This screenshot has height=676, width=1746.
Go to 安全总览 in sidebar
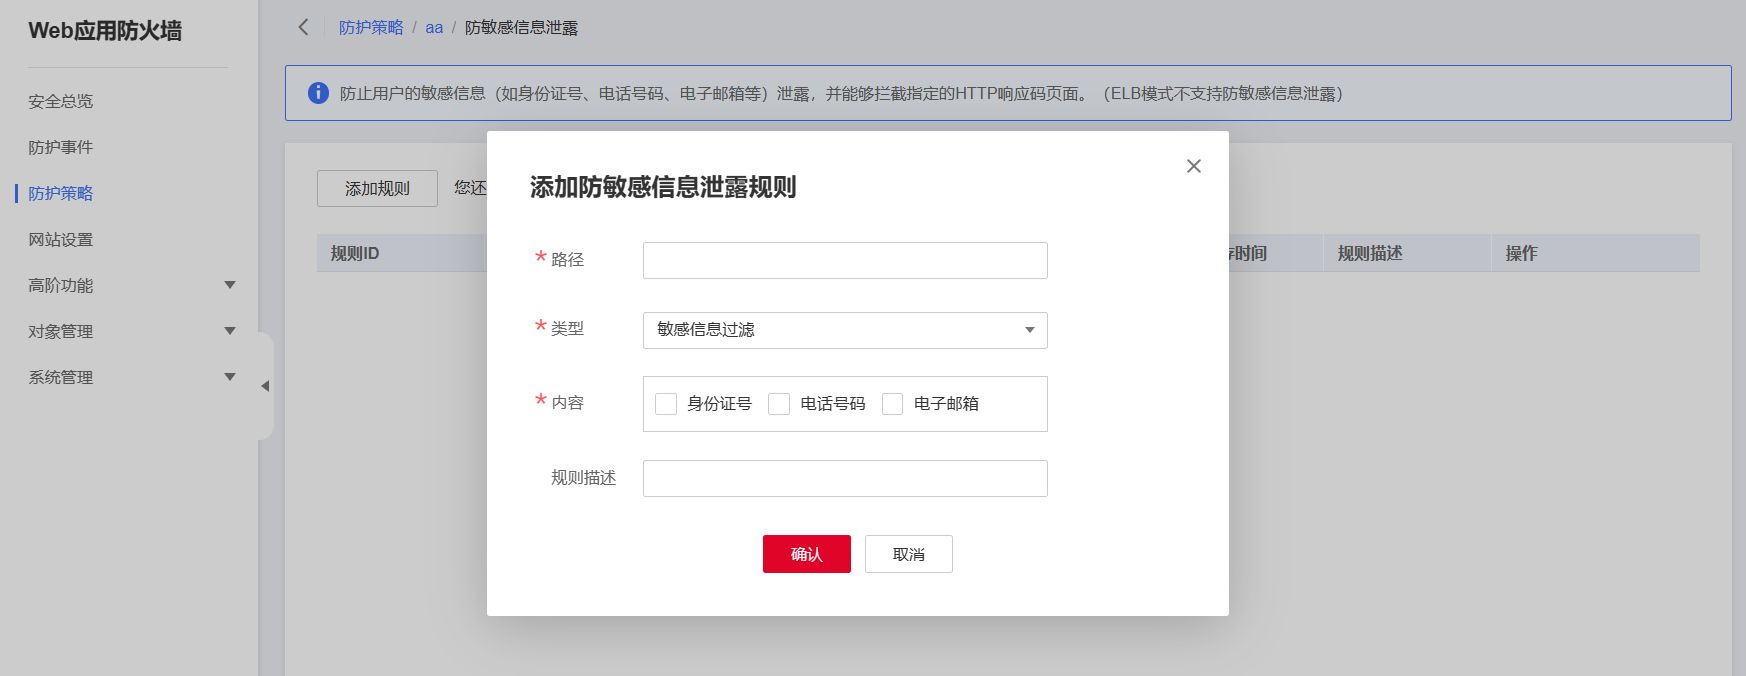pos(61,101)
